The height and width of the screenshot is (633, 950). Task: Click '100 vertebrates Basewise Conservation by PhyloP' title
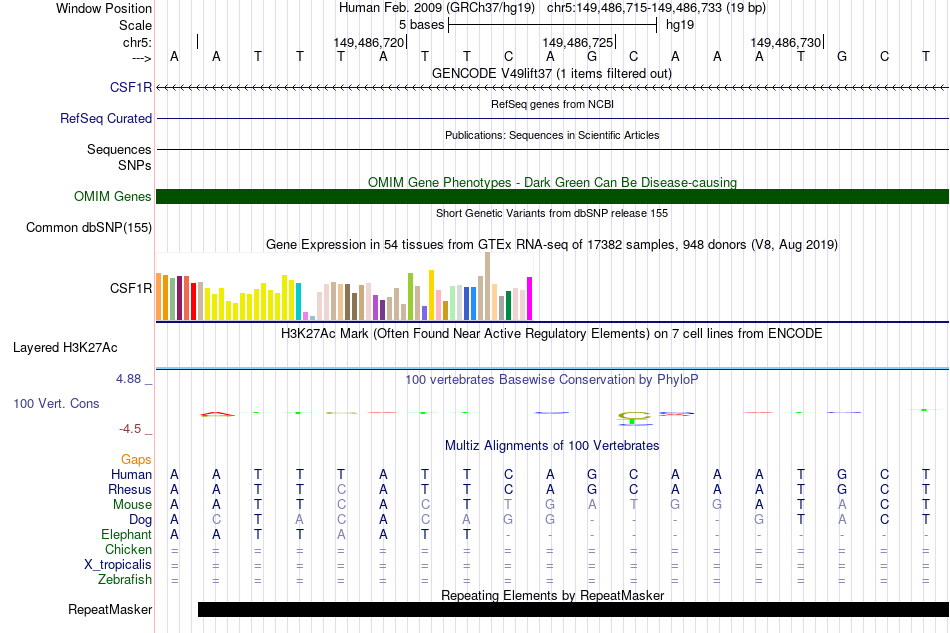(x=552, y=380)
